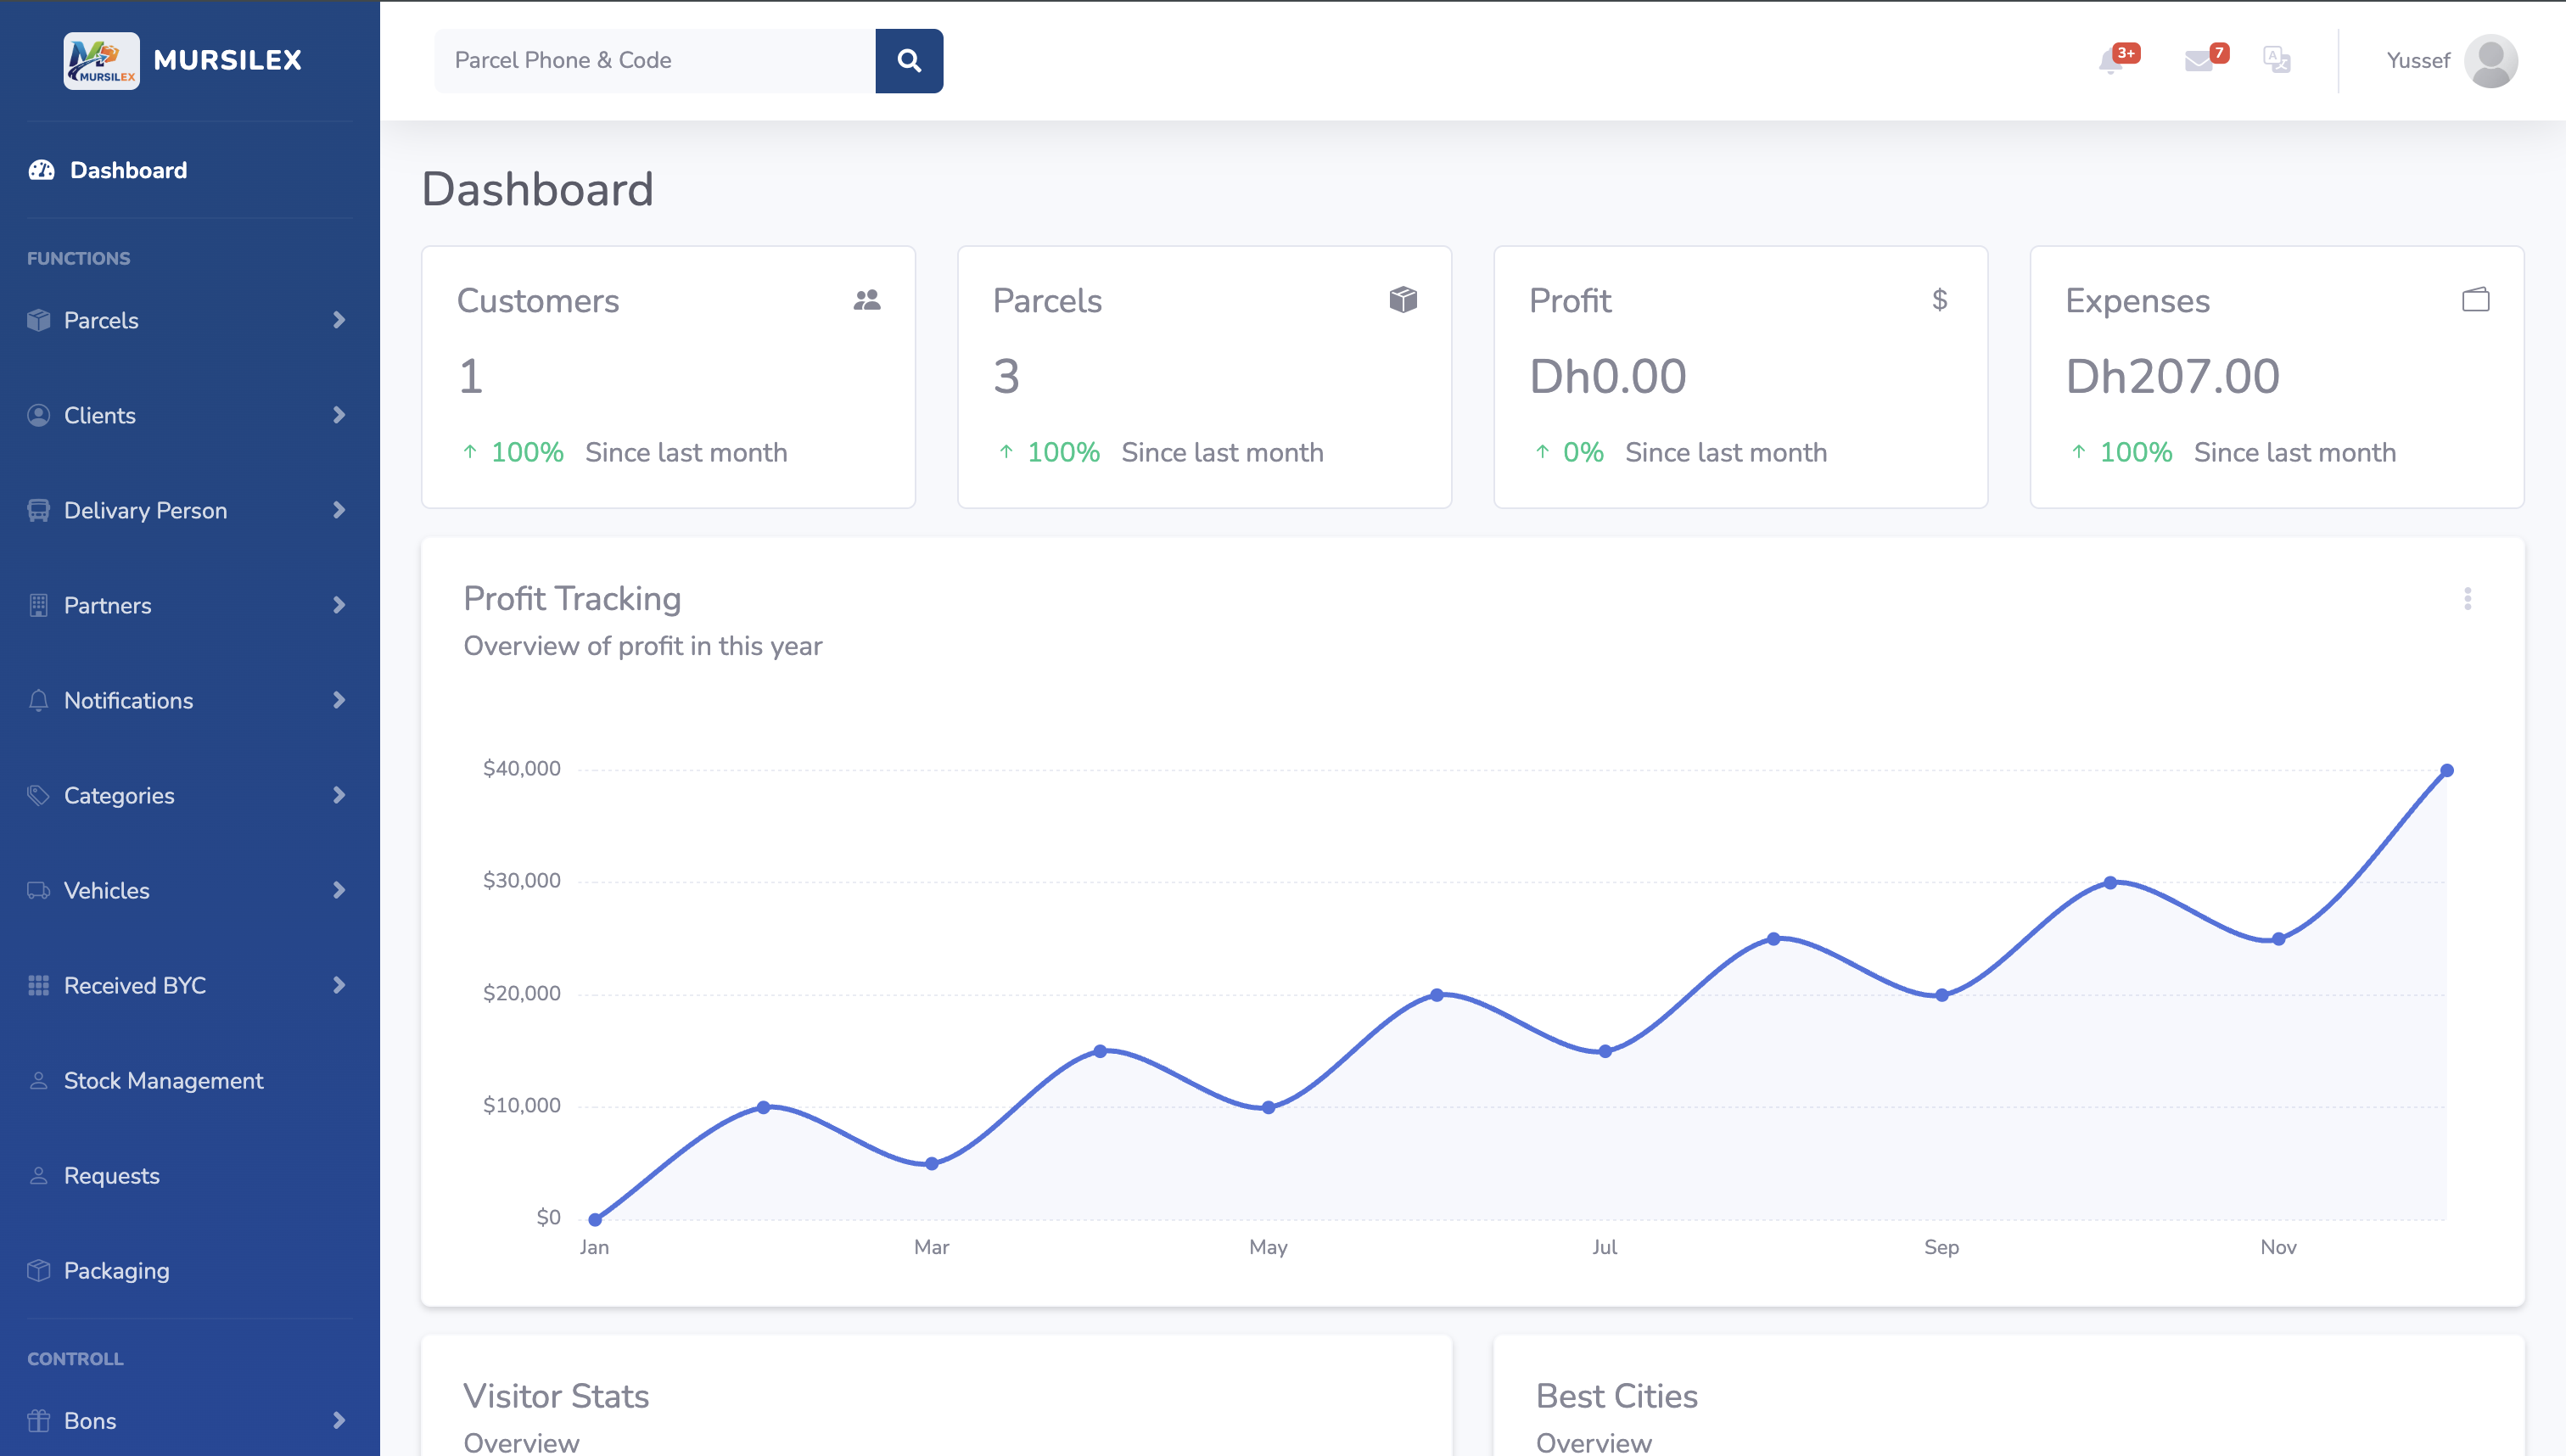Click the MURSILEX brand name link

[227, 60]
